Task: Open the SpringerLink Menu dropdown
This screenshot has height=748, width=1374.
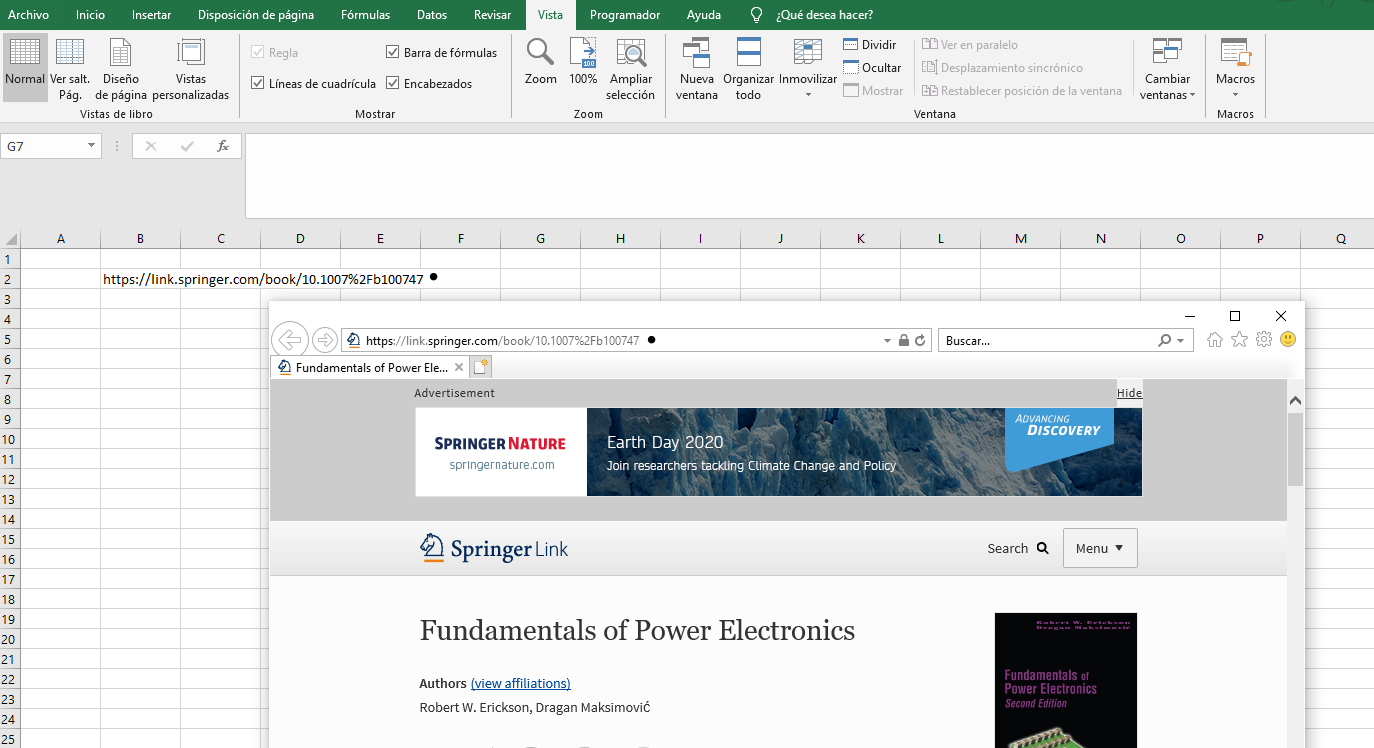Action: click(x=1100, y=548)
